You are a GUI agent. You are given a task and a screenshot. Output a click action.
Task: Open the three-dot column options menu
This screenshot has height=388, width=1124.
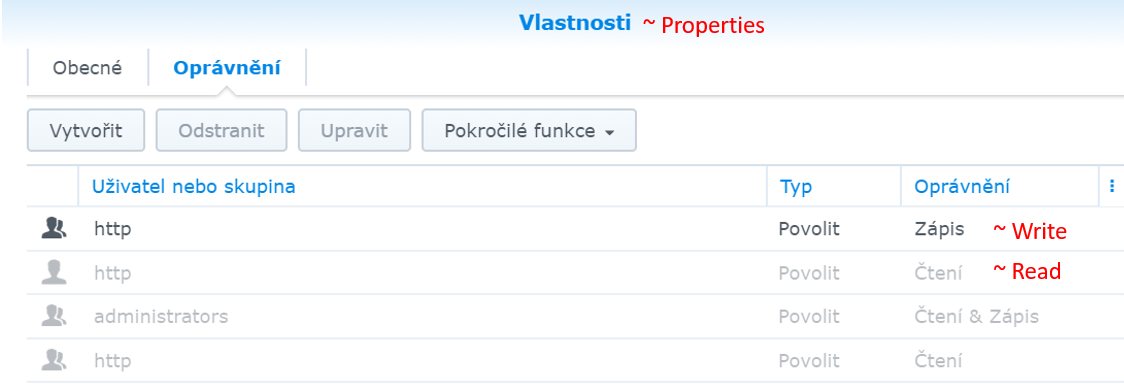(1112, 186)
